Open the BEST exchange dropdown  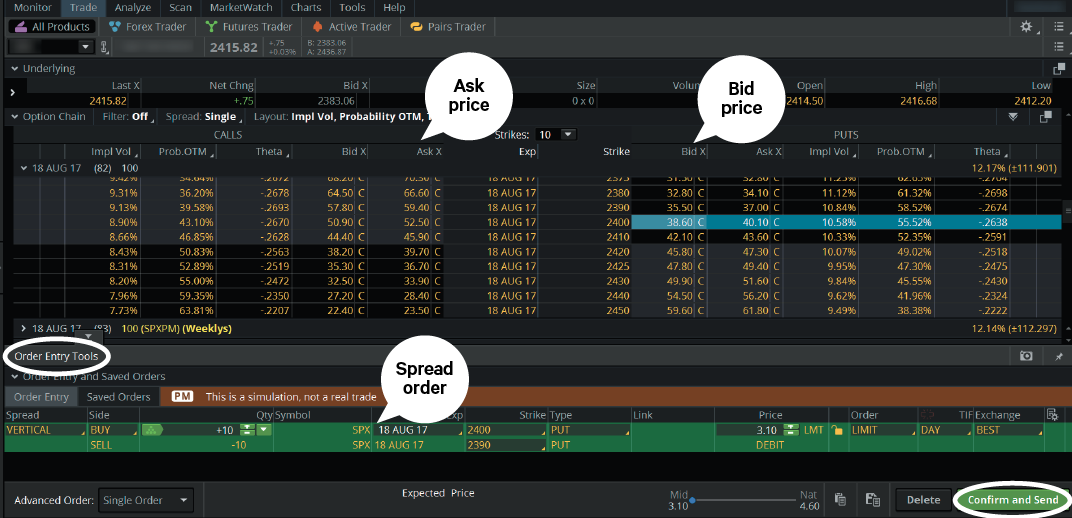(1009, 430)
